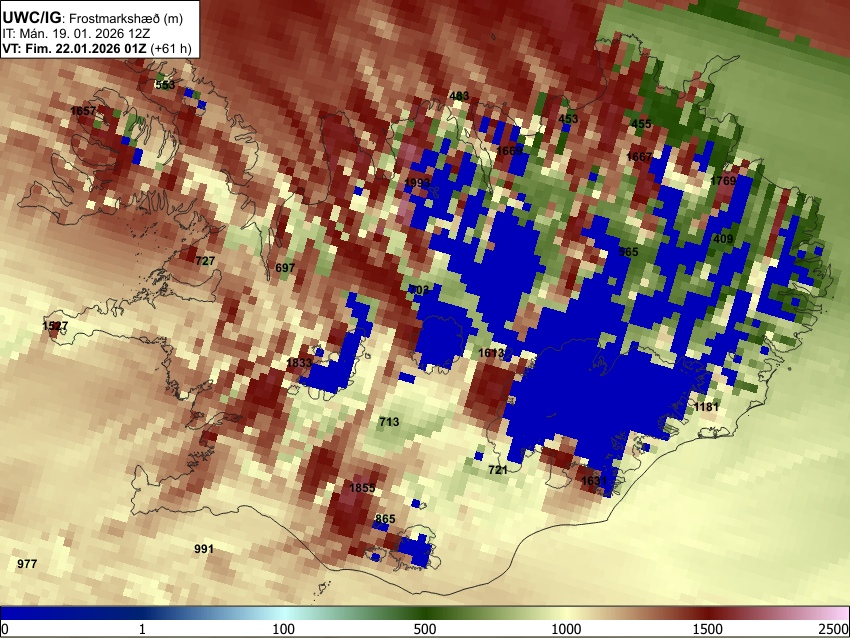
Task: Select the map value 865
Action: click(385, 519)
